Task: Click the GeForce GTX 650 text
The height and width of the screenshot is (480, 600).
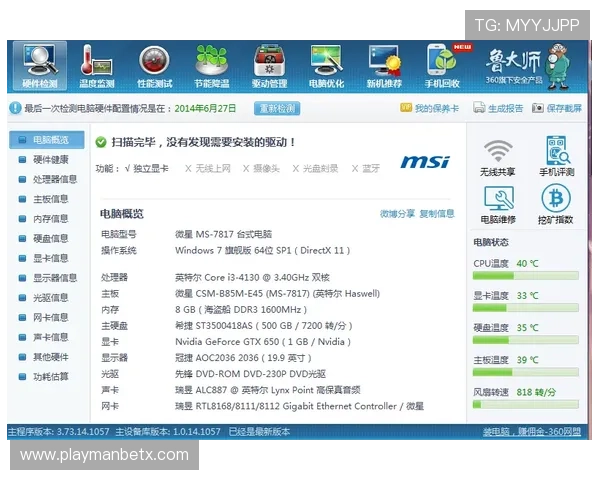Action: tap(263, 341)
